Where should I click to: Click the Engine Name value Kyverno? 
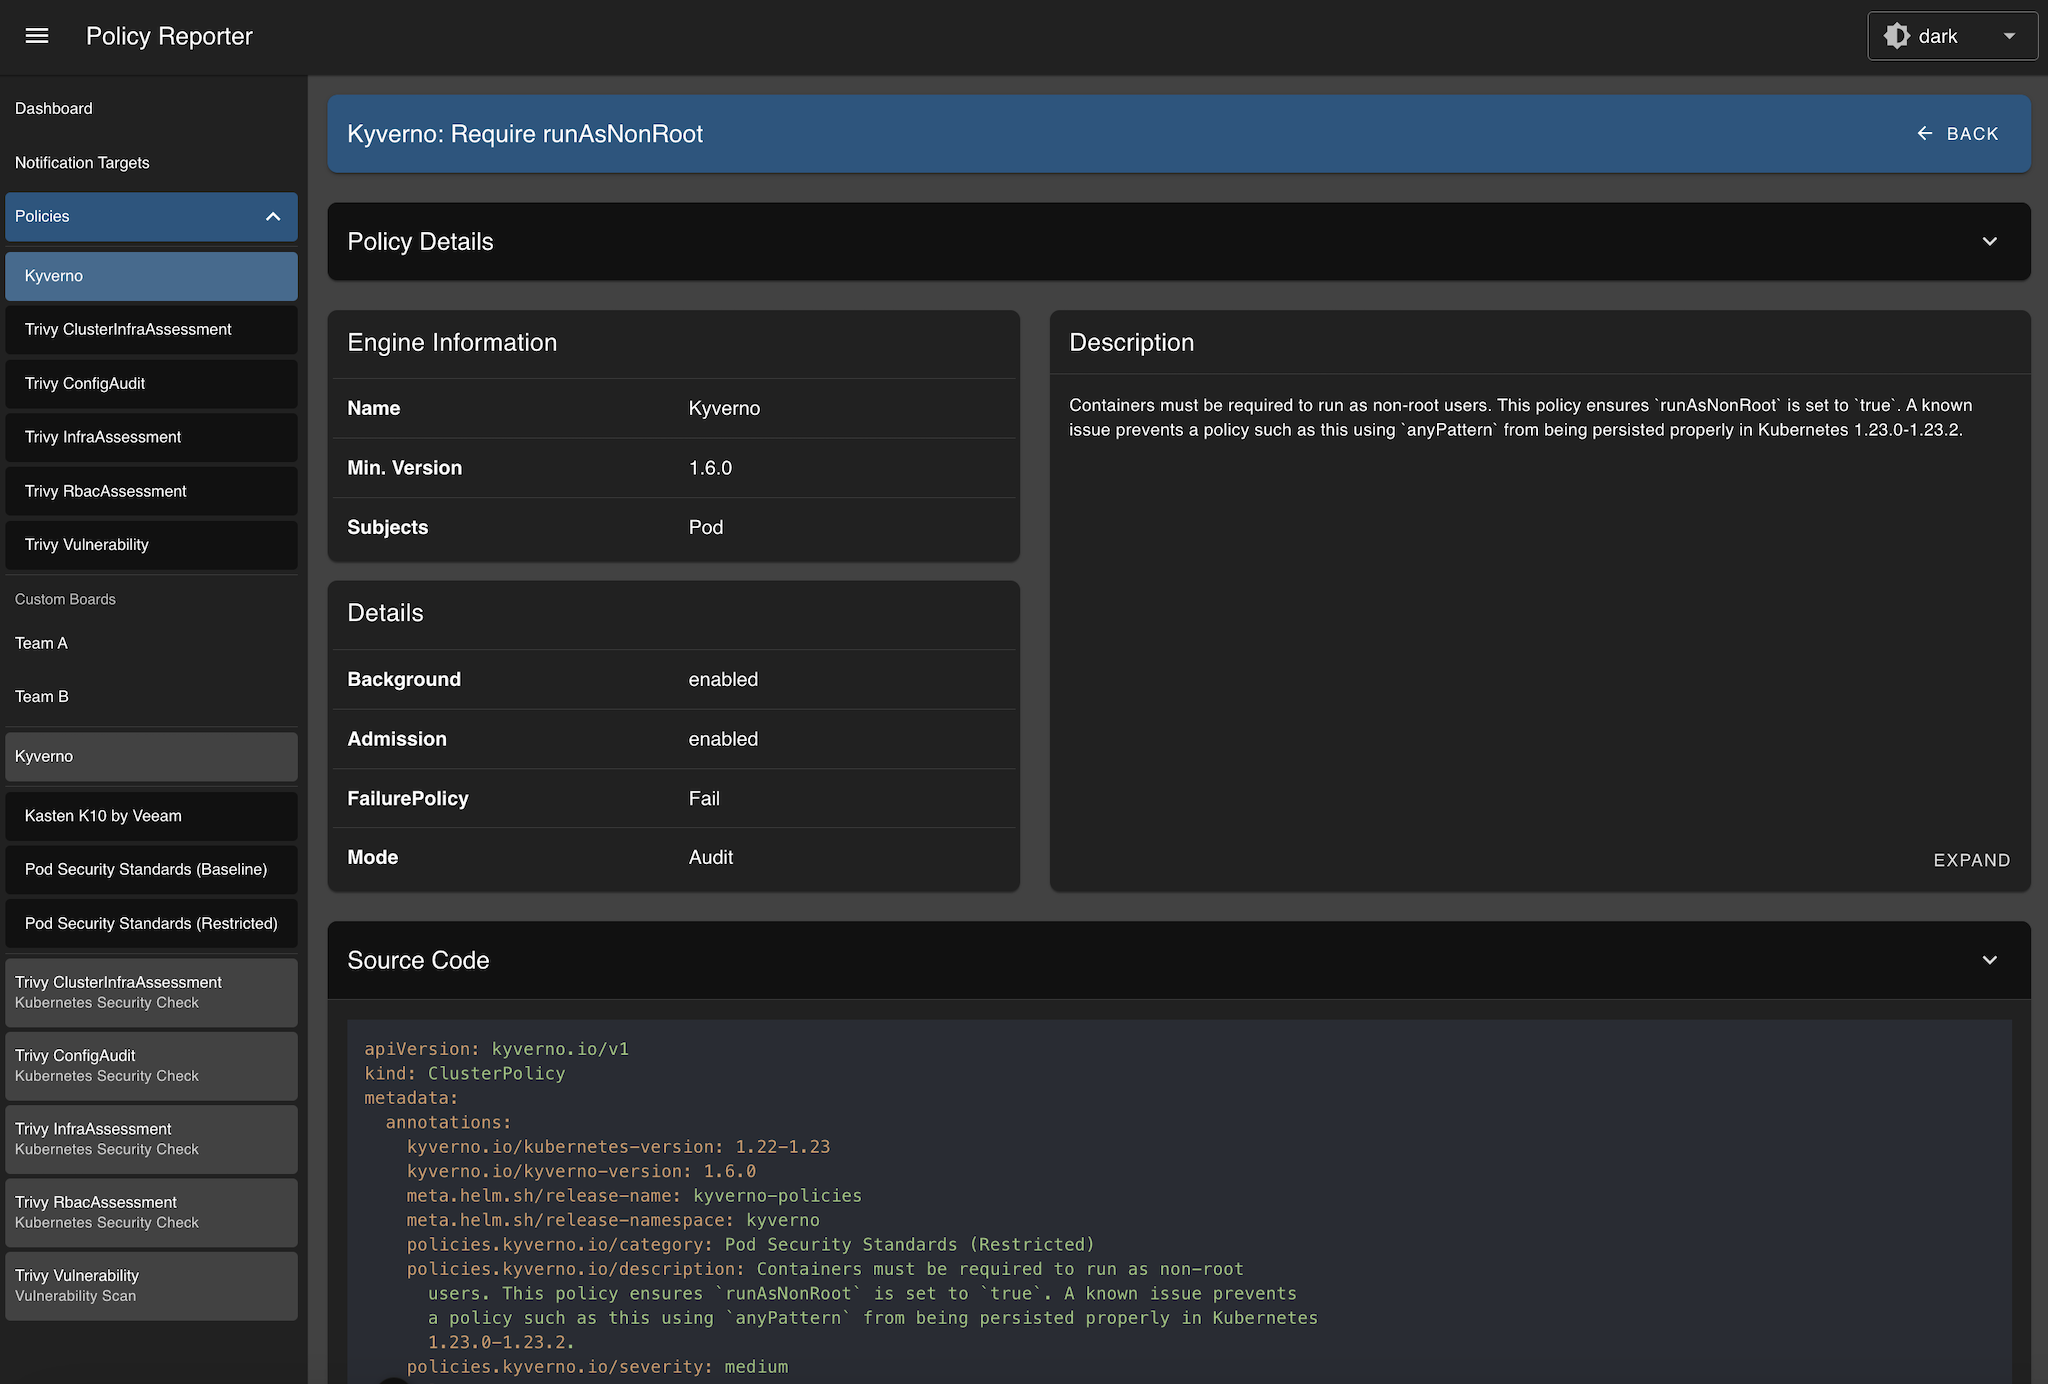pos(724,408)
